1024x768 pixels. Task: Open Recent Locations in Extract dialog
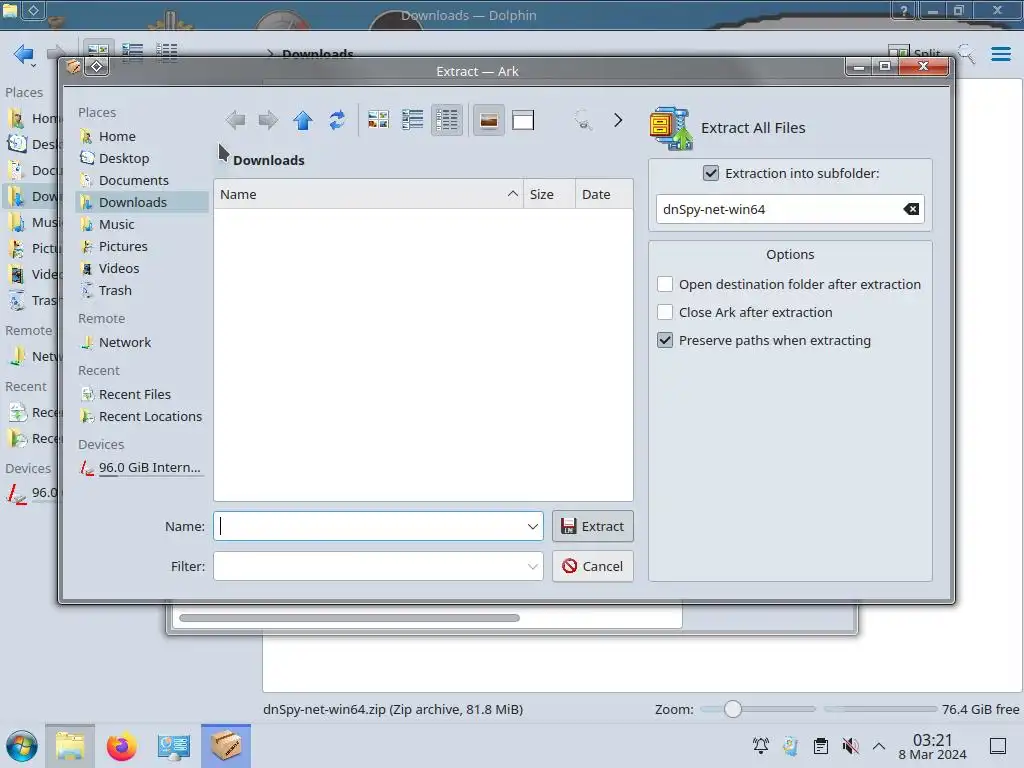pos(141,417)
